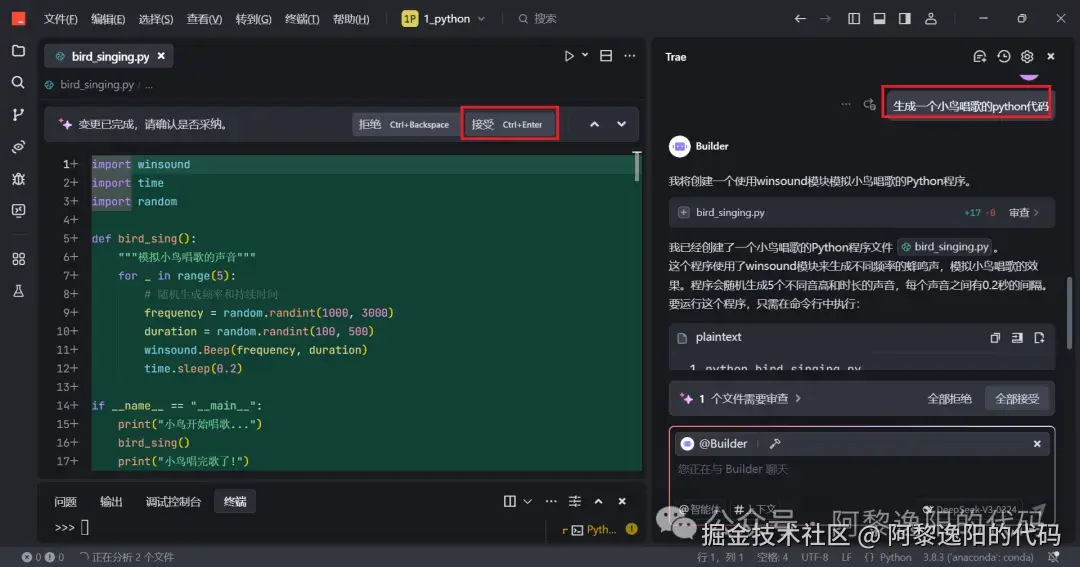Click 全部接受 accept all button
1080x567 pixels.
1017,398
